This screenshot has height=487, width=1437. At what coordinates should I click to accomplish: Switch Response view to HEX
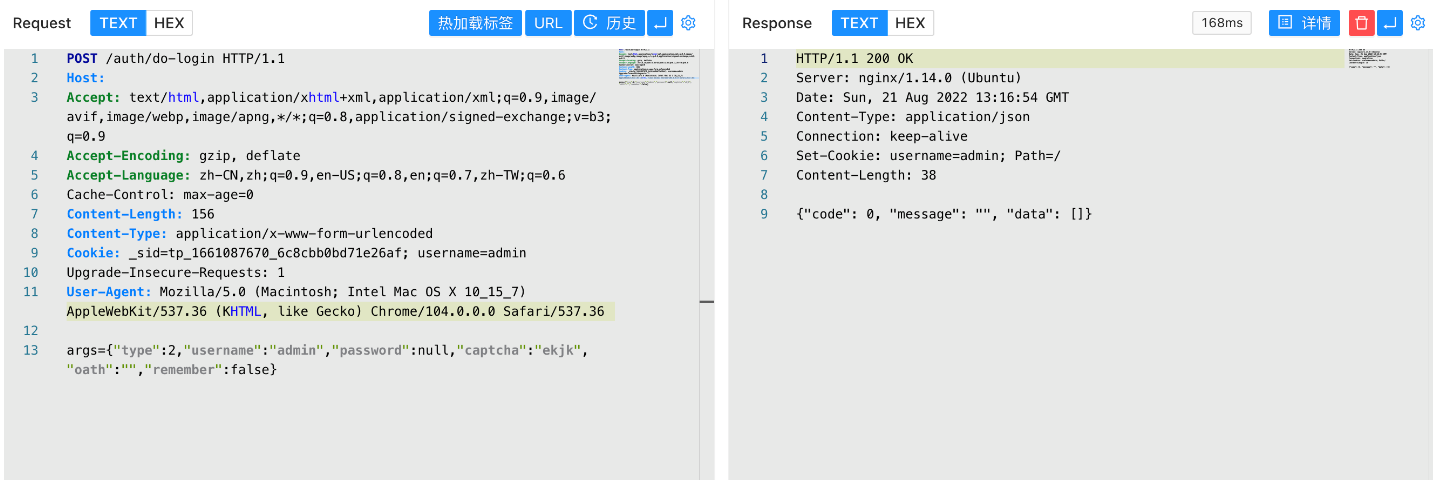coord(910,23)
